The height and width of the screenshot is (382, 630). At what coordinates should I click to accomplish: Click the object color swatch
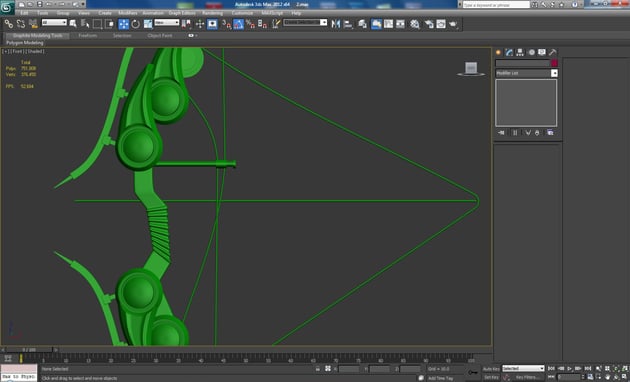tap(554, 63)
